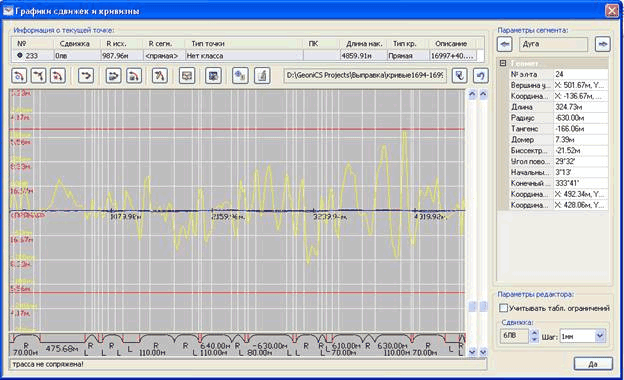
Task: Click the first toolbar icon with curve and circle
Action: 19,76
